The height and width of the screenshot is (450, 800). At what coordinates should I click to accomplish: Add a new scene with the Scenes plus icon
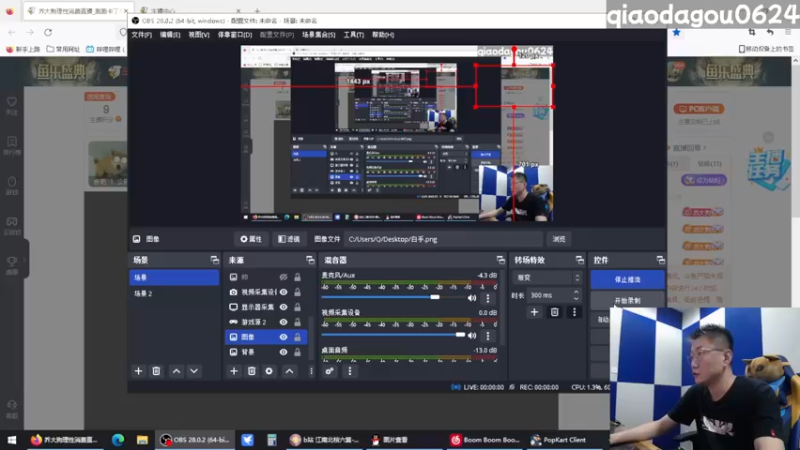click(138, 371)
